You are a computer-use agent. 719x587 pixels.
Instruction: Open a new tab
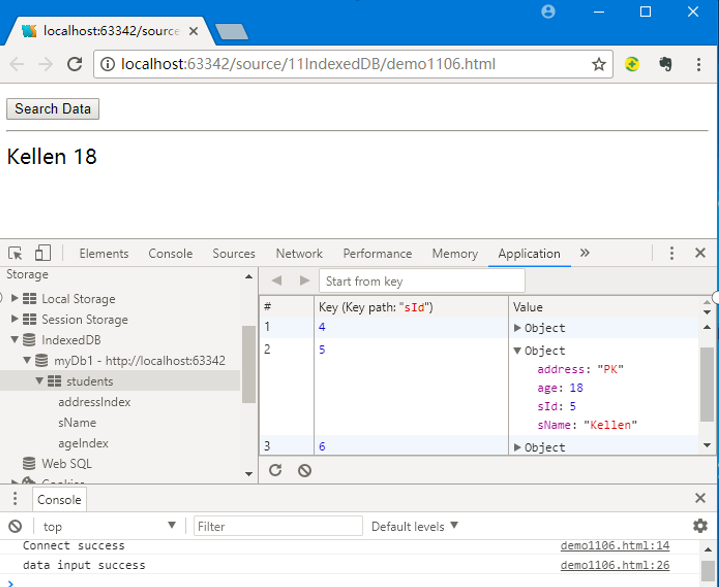coord(232,32)
